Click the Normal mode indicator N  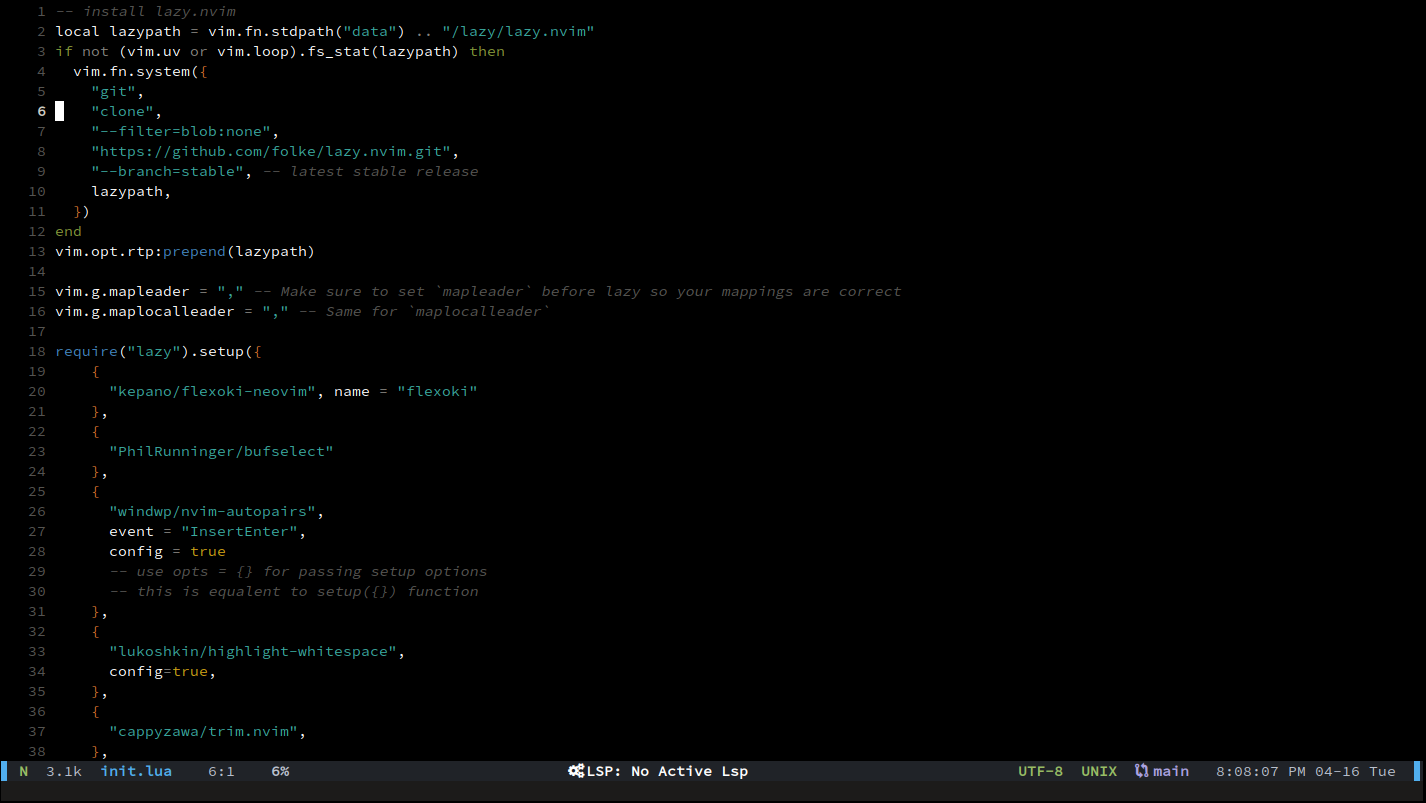23,771
